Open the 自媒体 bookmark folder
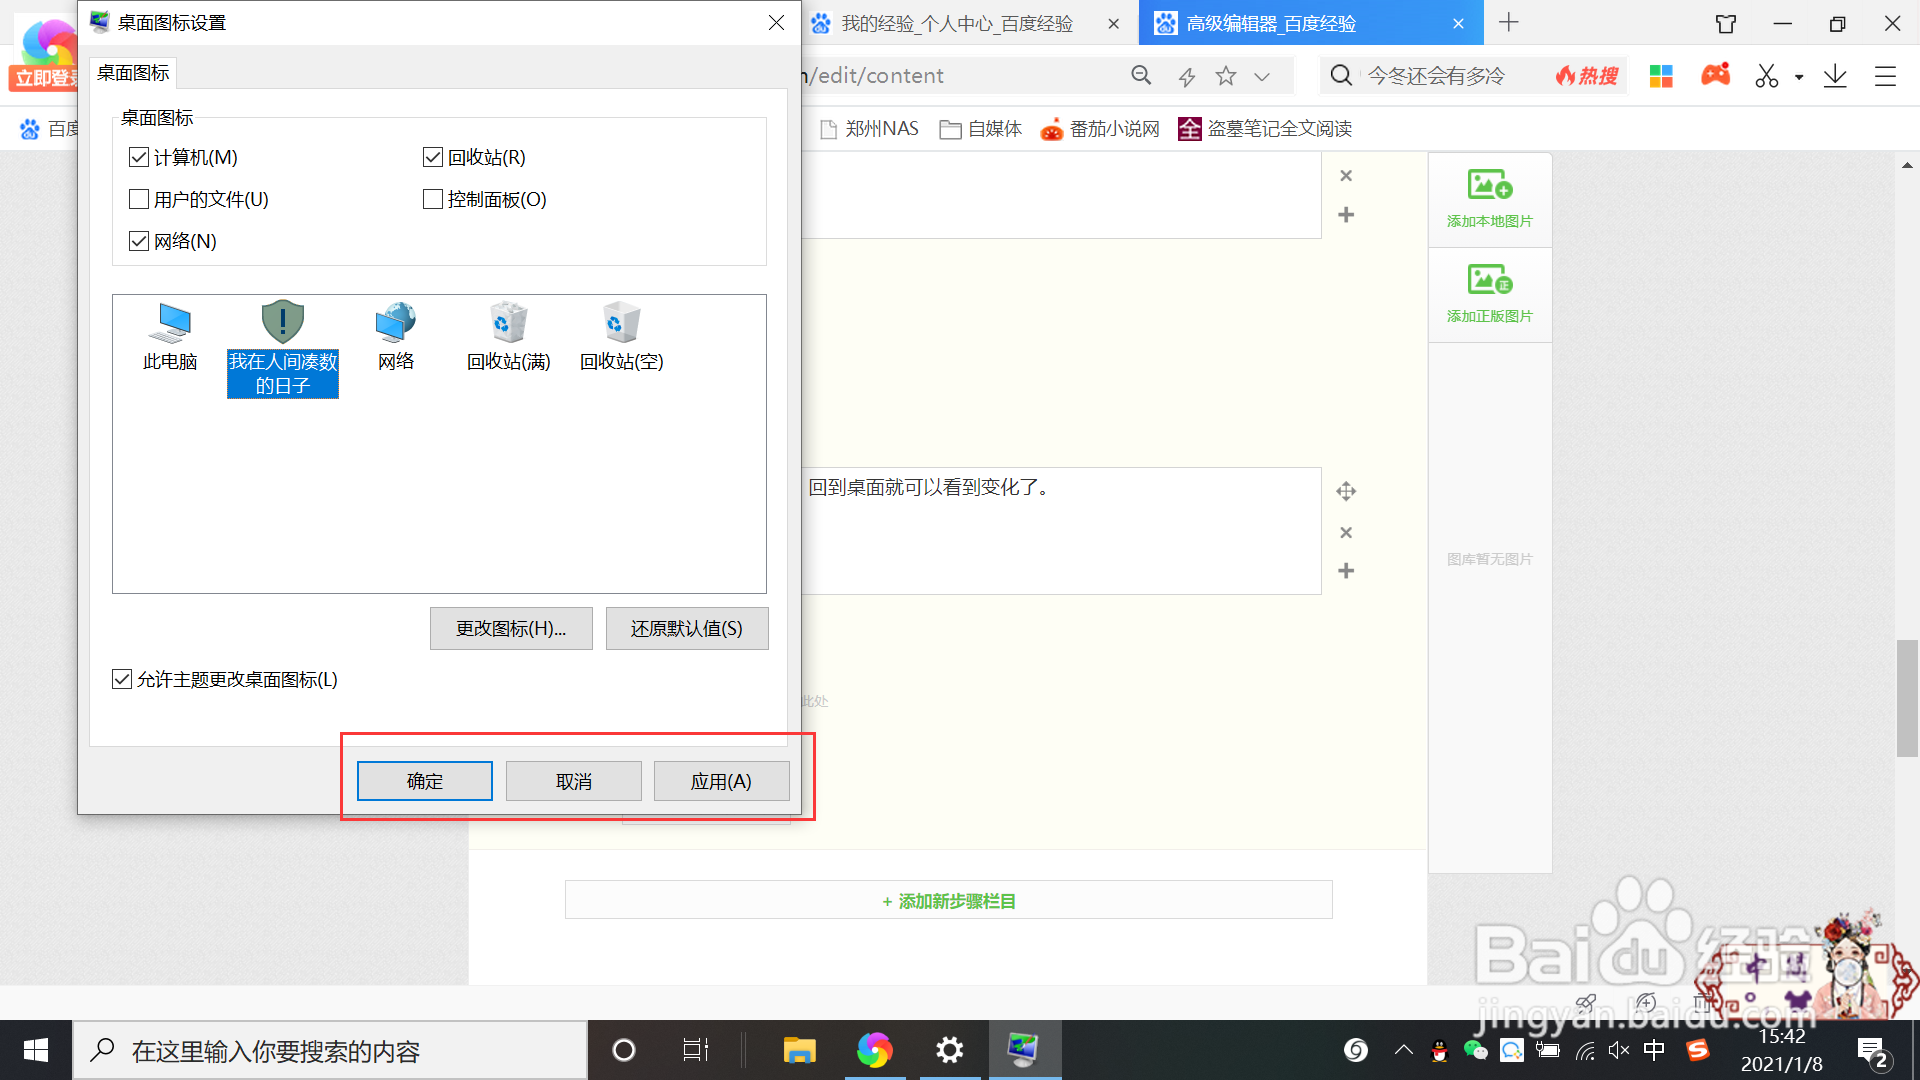This screenshot has width=1920, height=1080. click(x=981, y=129)
